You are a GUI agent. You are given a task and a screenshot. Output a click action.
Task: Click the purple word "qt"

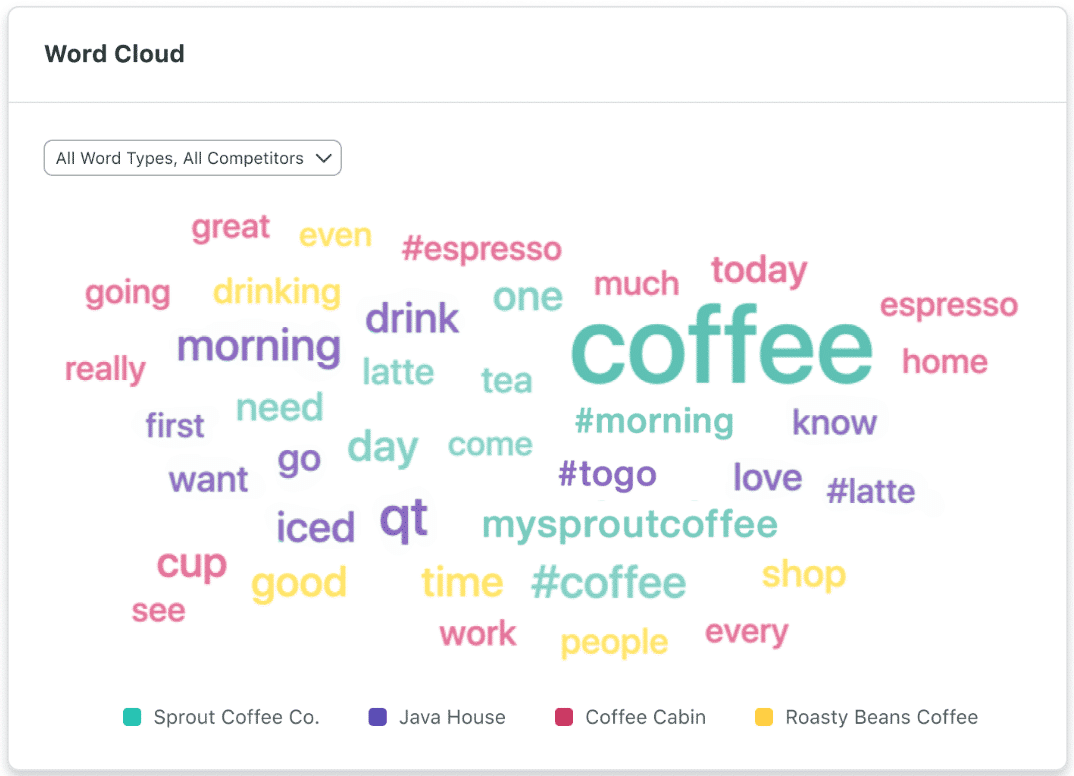click(404, 519)
